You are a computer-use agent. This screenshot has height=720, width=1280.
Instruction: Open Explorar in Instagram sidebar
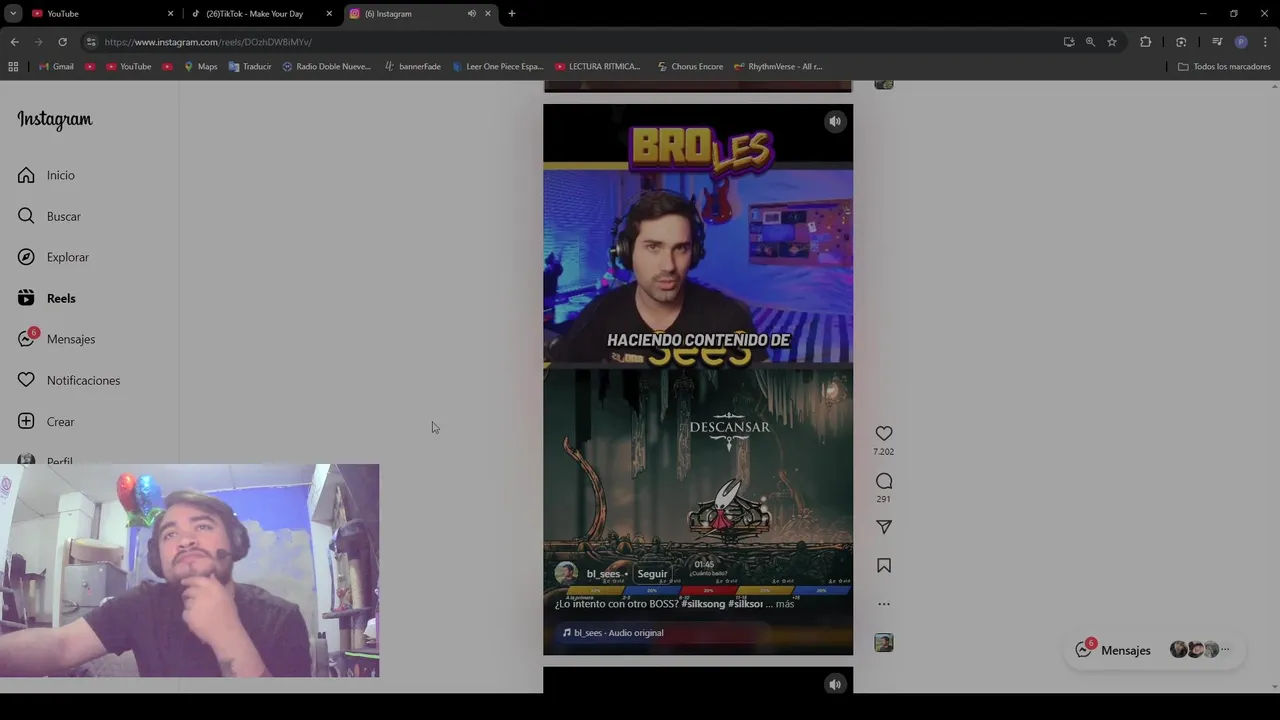tap(53, 257)
